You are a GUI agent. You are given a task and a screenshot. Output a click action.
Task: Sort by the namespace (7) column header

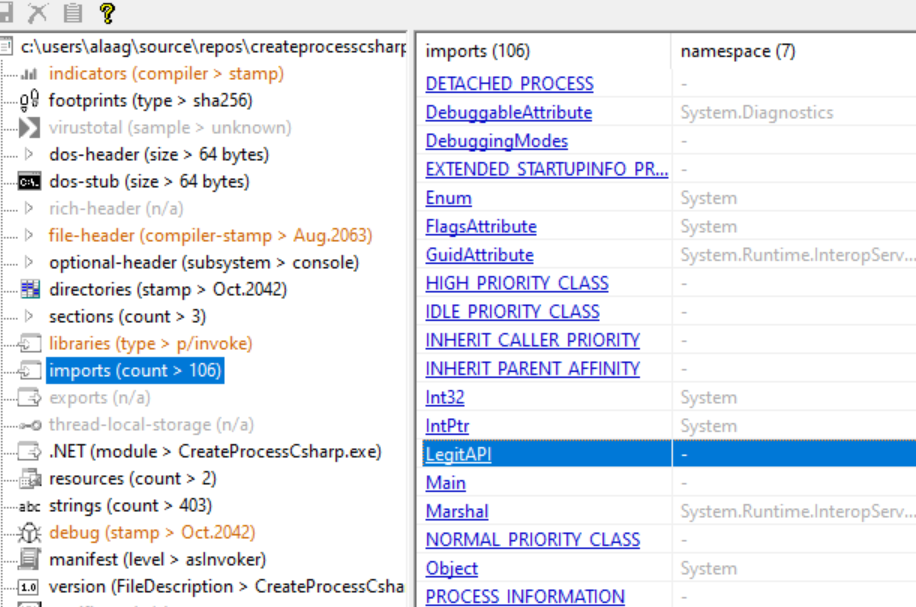point(738,51)
